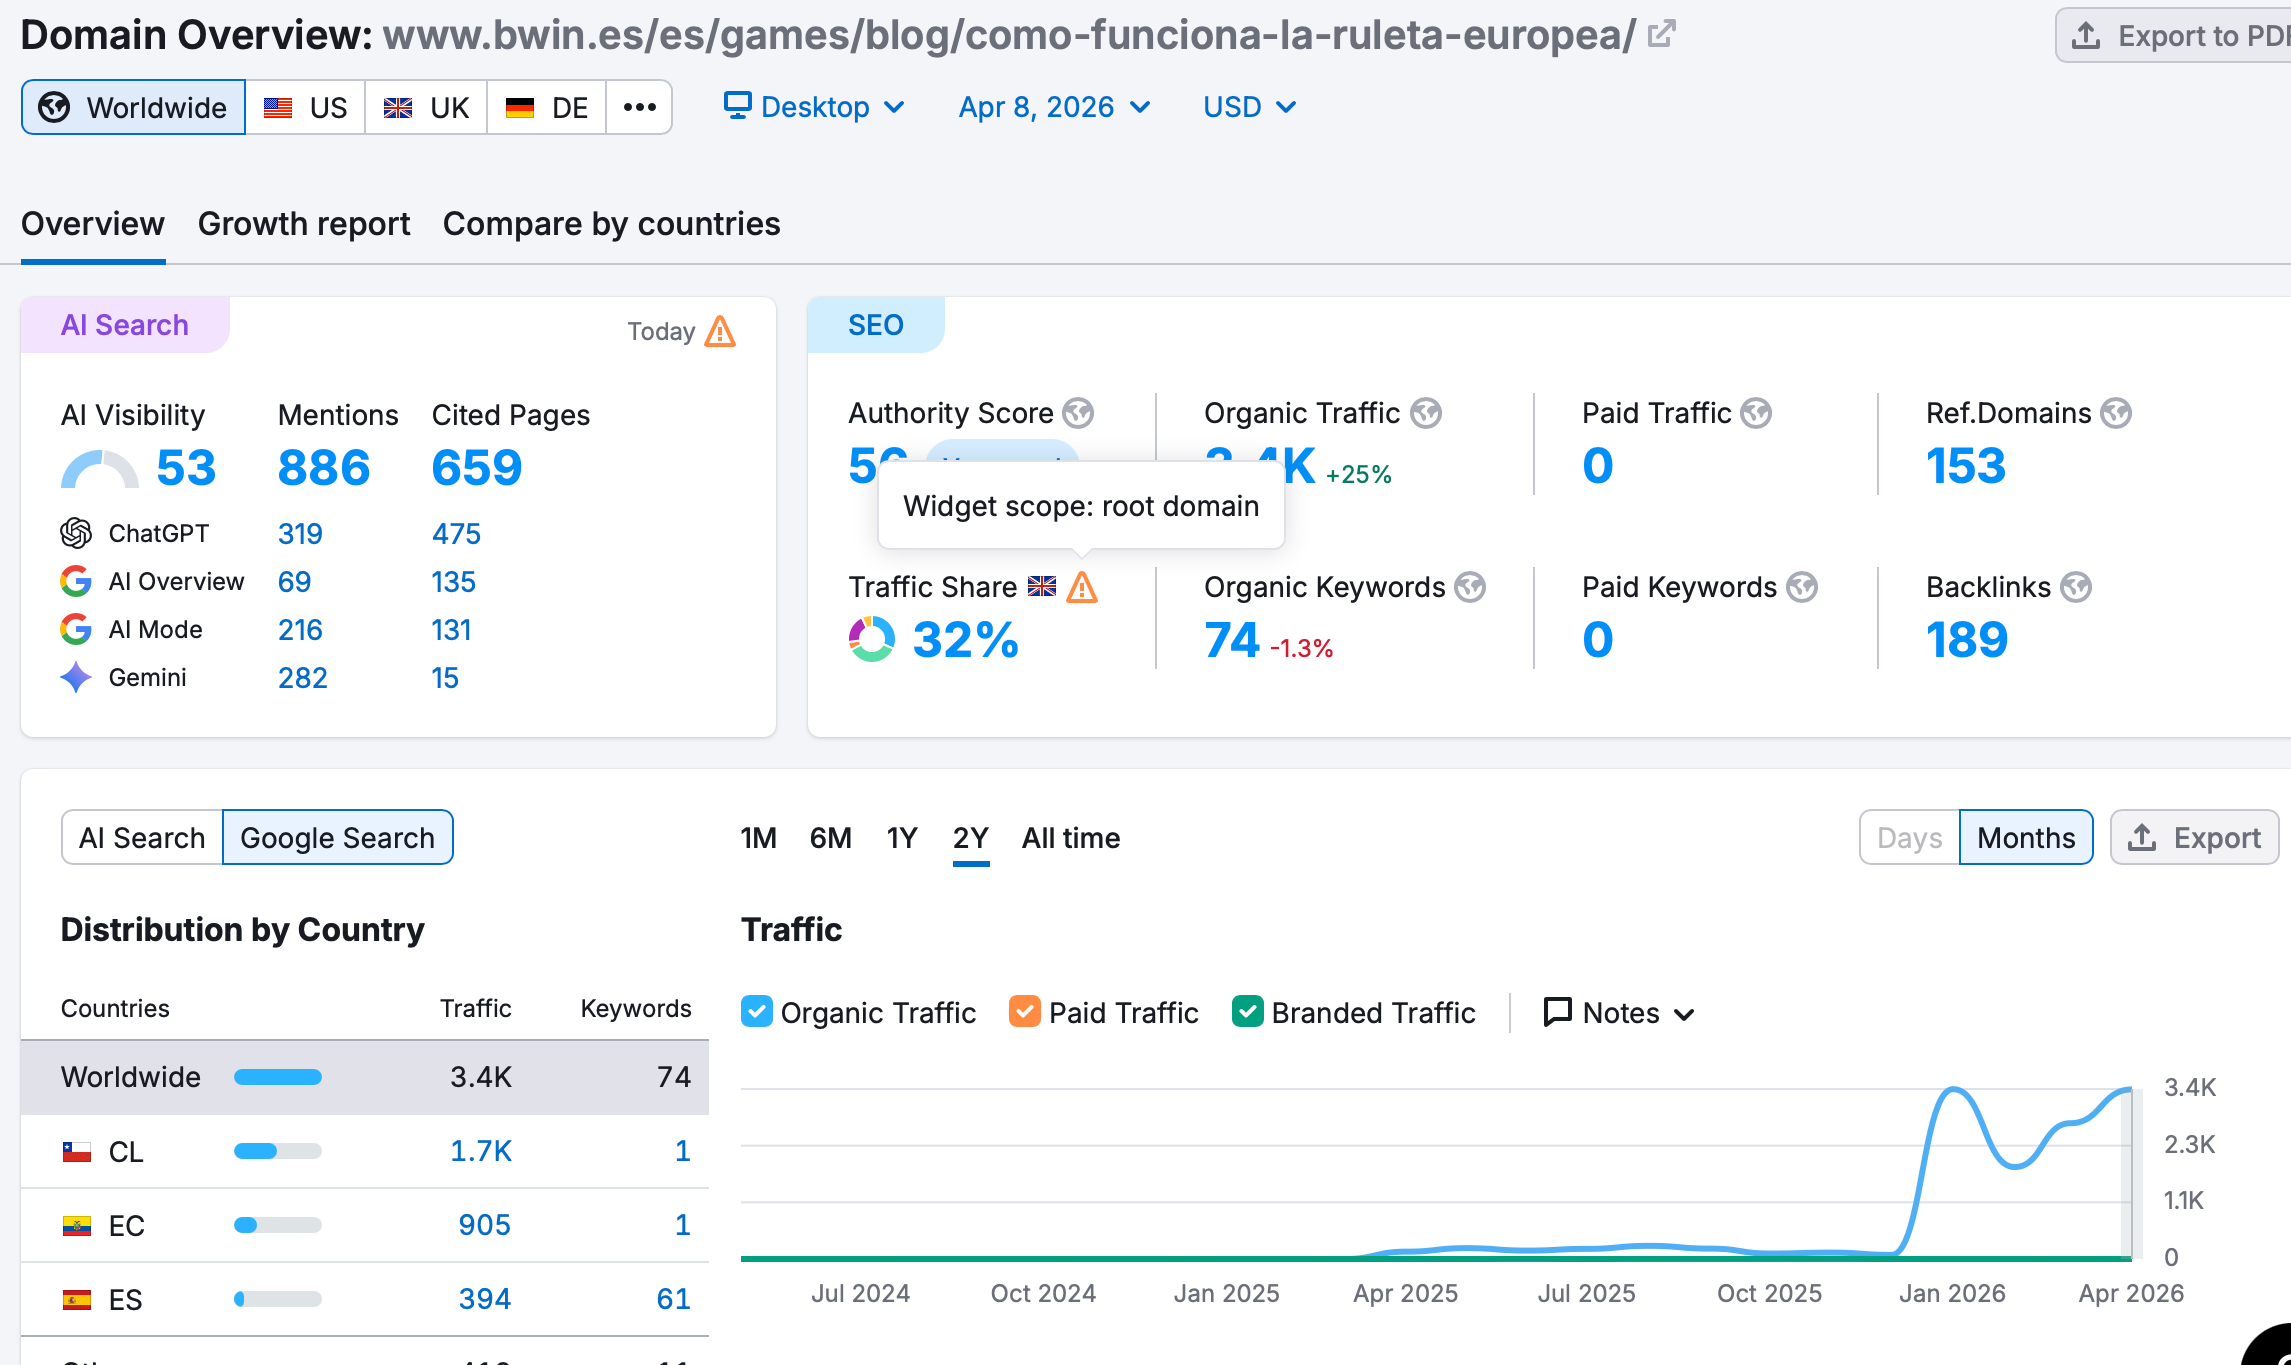
Task: Open the external link icon beside URL
Action: pyautogui.click(x=1661, y=34)
